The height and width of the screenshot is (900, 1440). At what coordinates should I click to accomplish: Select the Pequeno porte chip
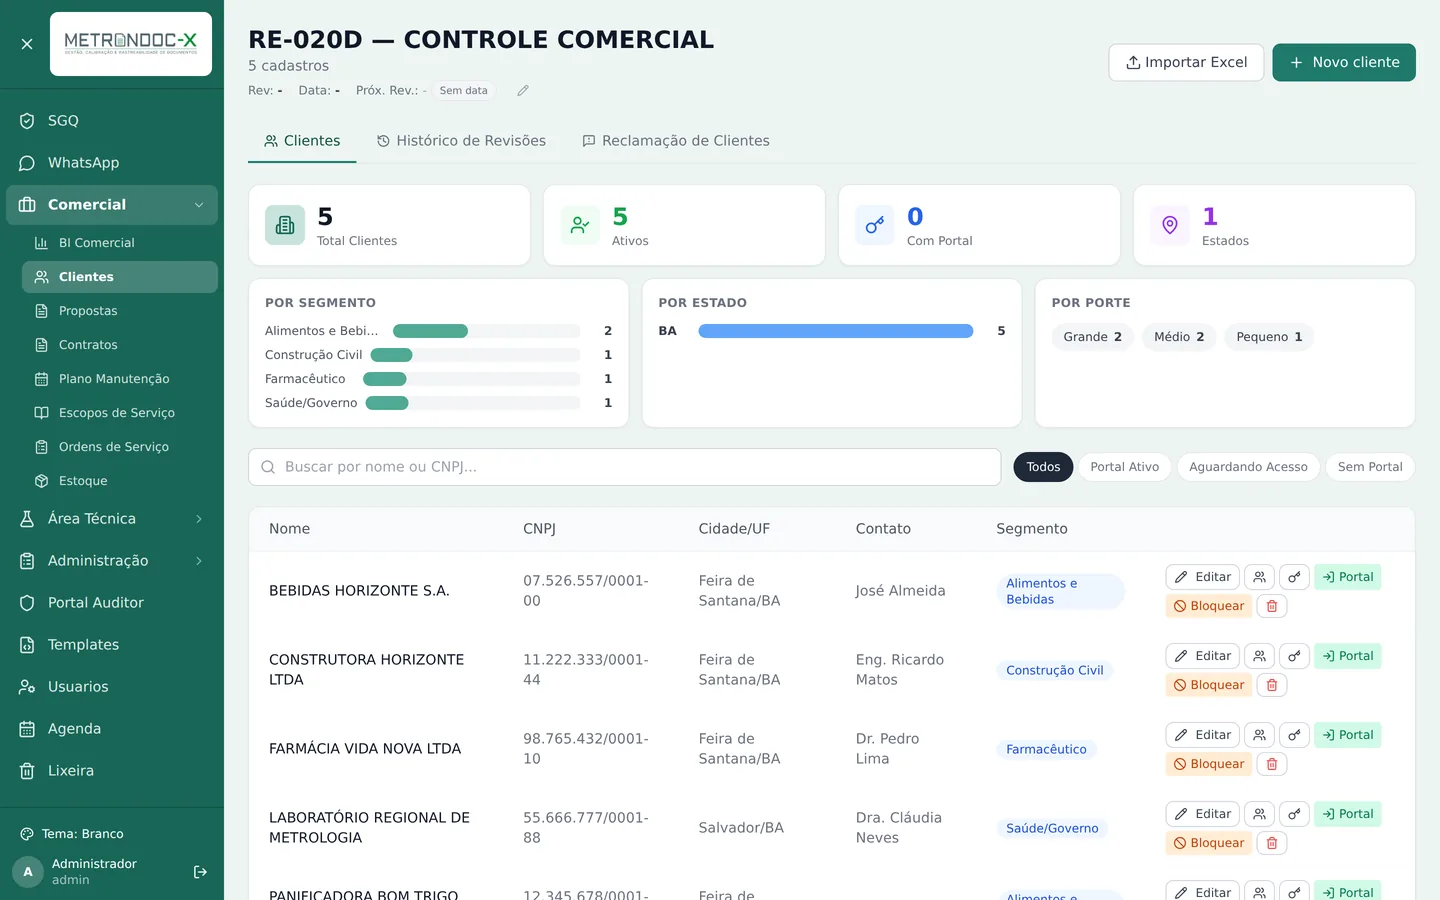tap(1269, 337)
